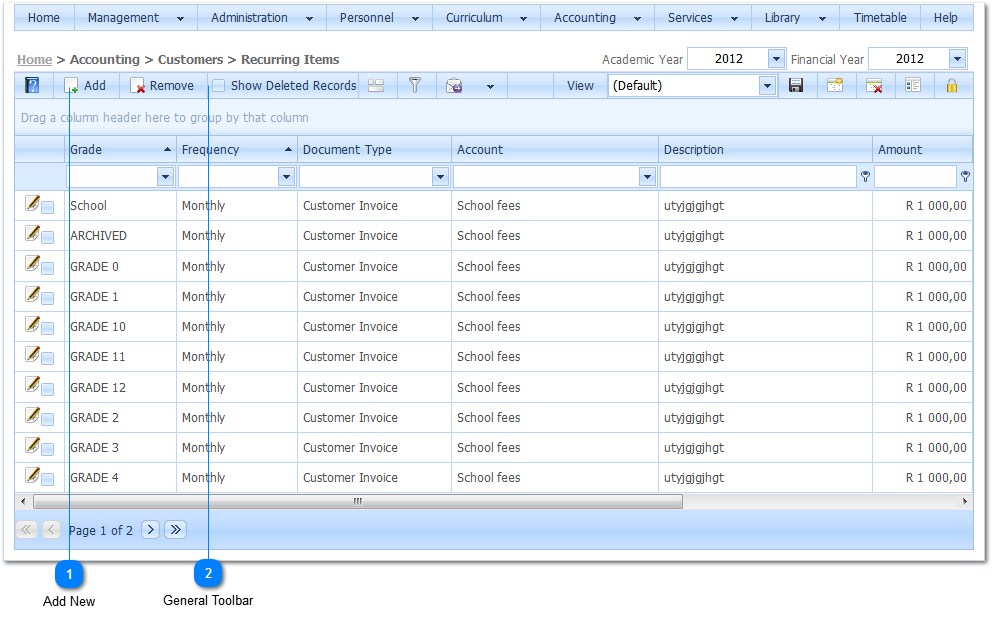Click the edit pencil icon for GRADE 0
The image size is (993, 625).
32,263
